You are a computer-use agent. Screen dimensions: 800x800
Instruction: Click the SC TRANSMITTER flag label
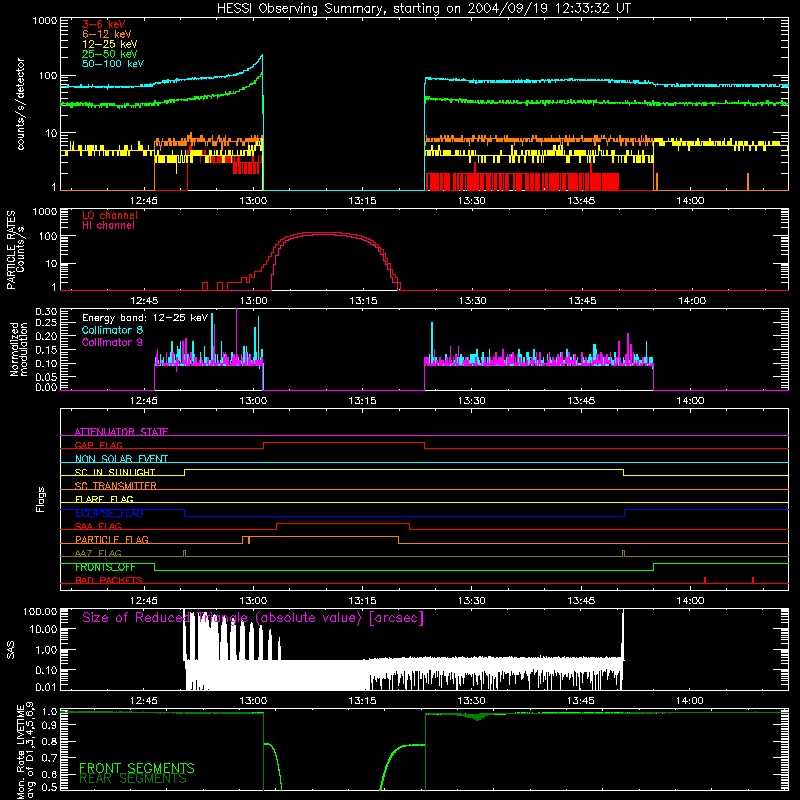click(116, 486)
